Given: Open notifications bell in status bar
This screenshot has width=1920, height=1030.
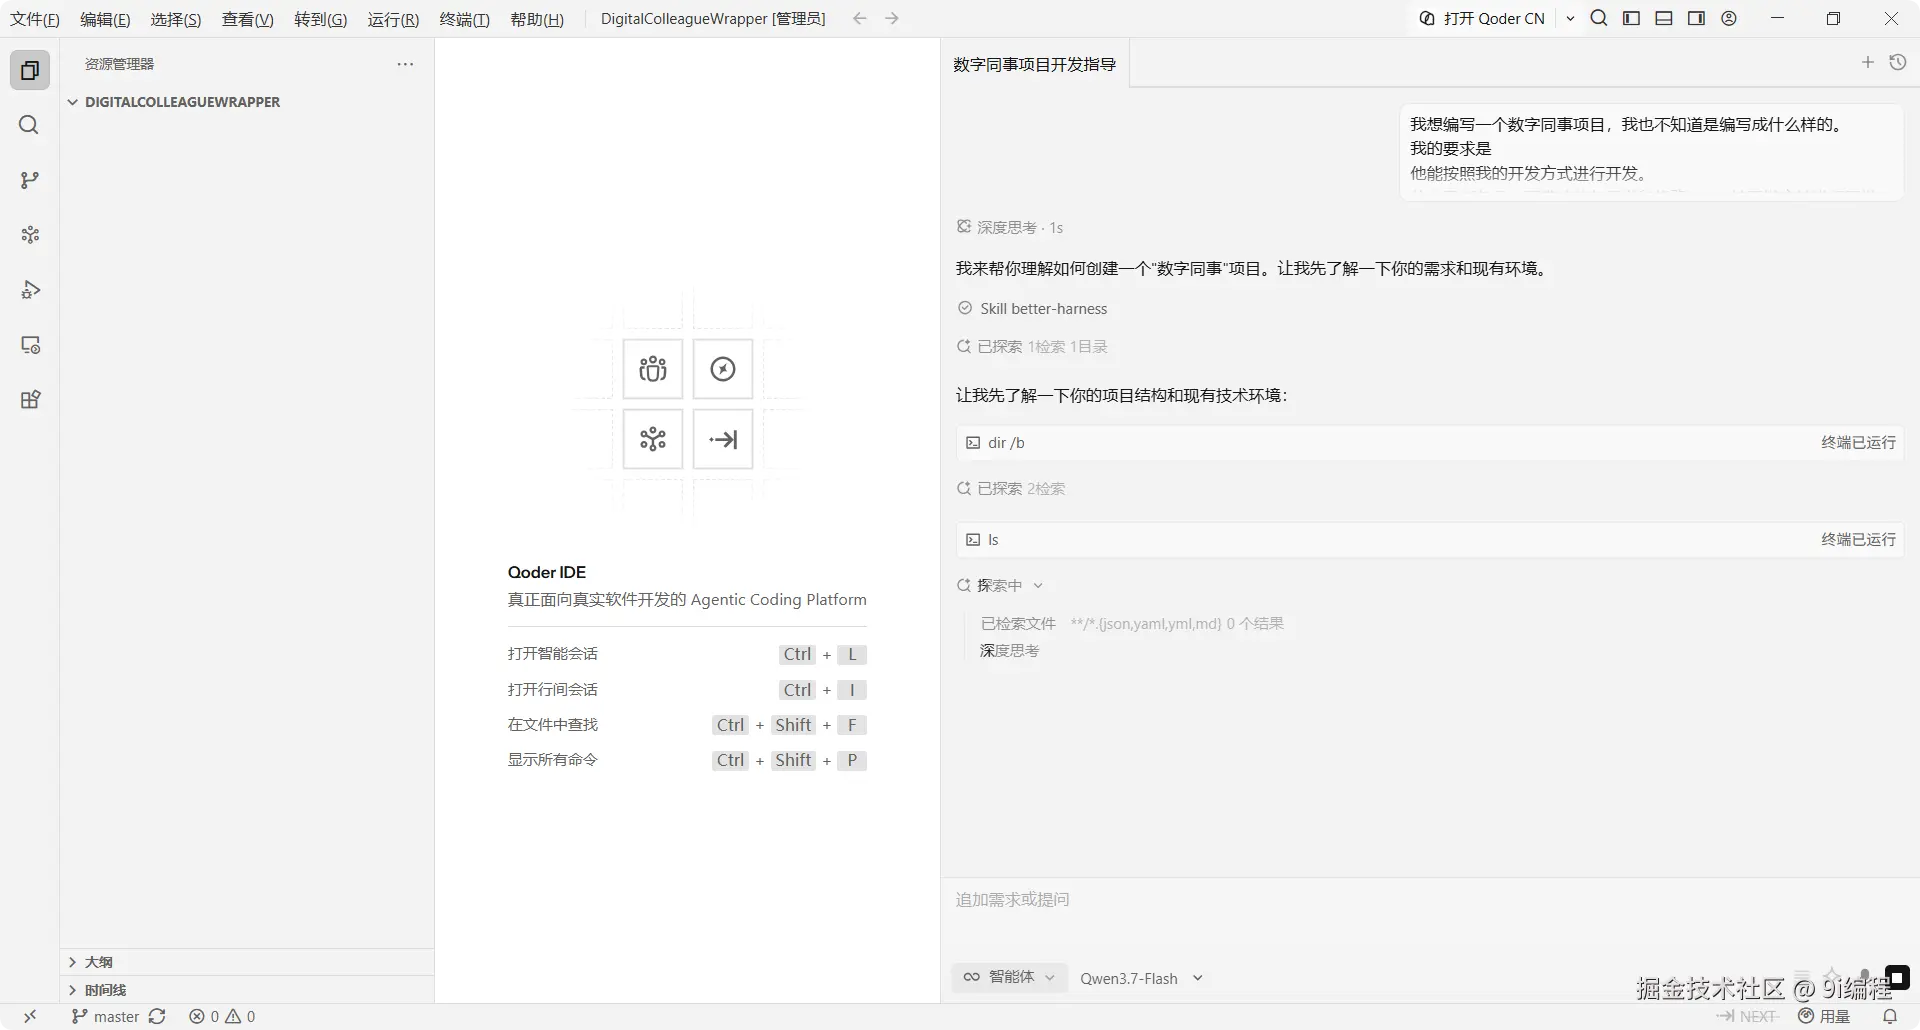Looking at the screenshot, I should (x=1890, y=1016).
